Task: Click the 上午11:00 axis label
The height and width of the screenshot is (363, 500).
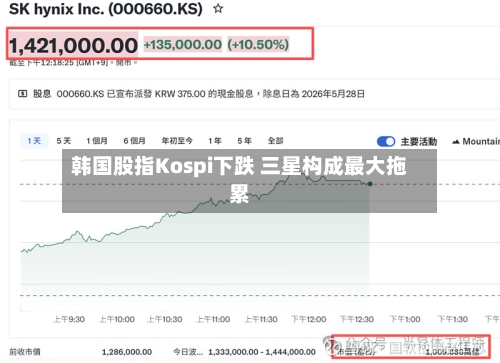Action: 213,319
